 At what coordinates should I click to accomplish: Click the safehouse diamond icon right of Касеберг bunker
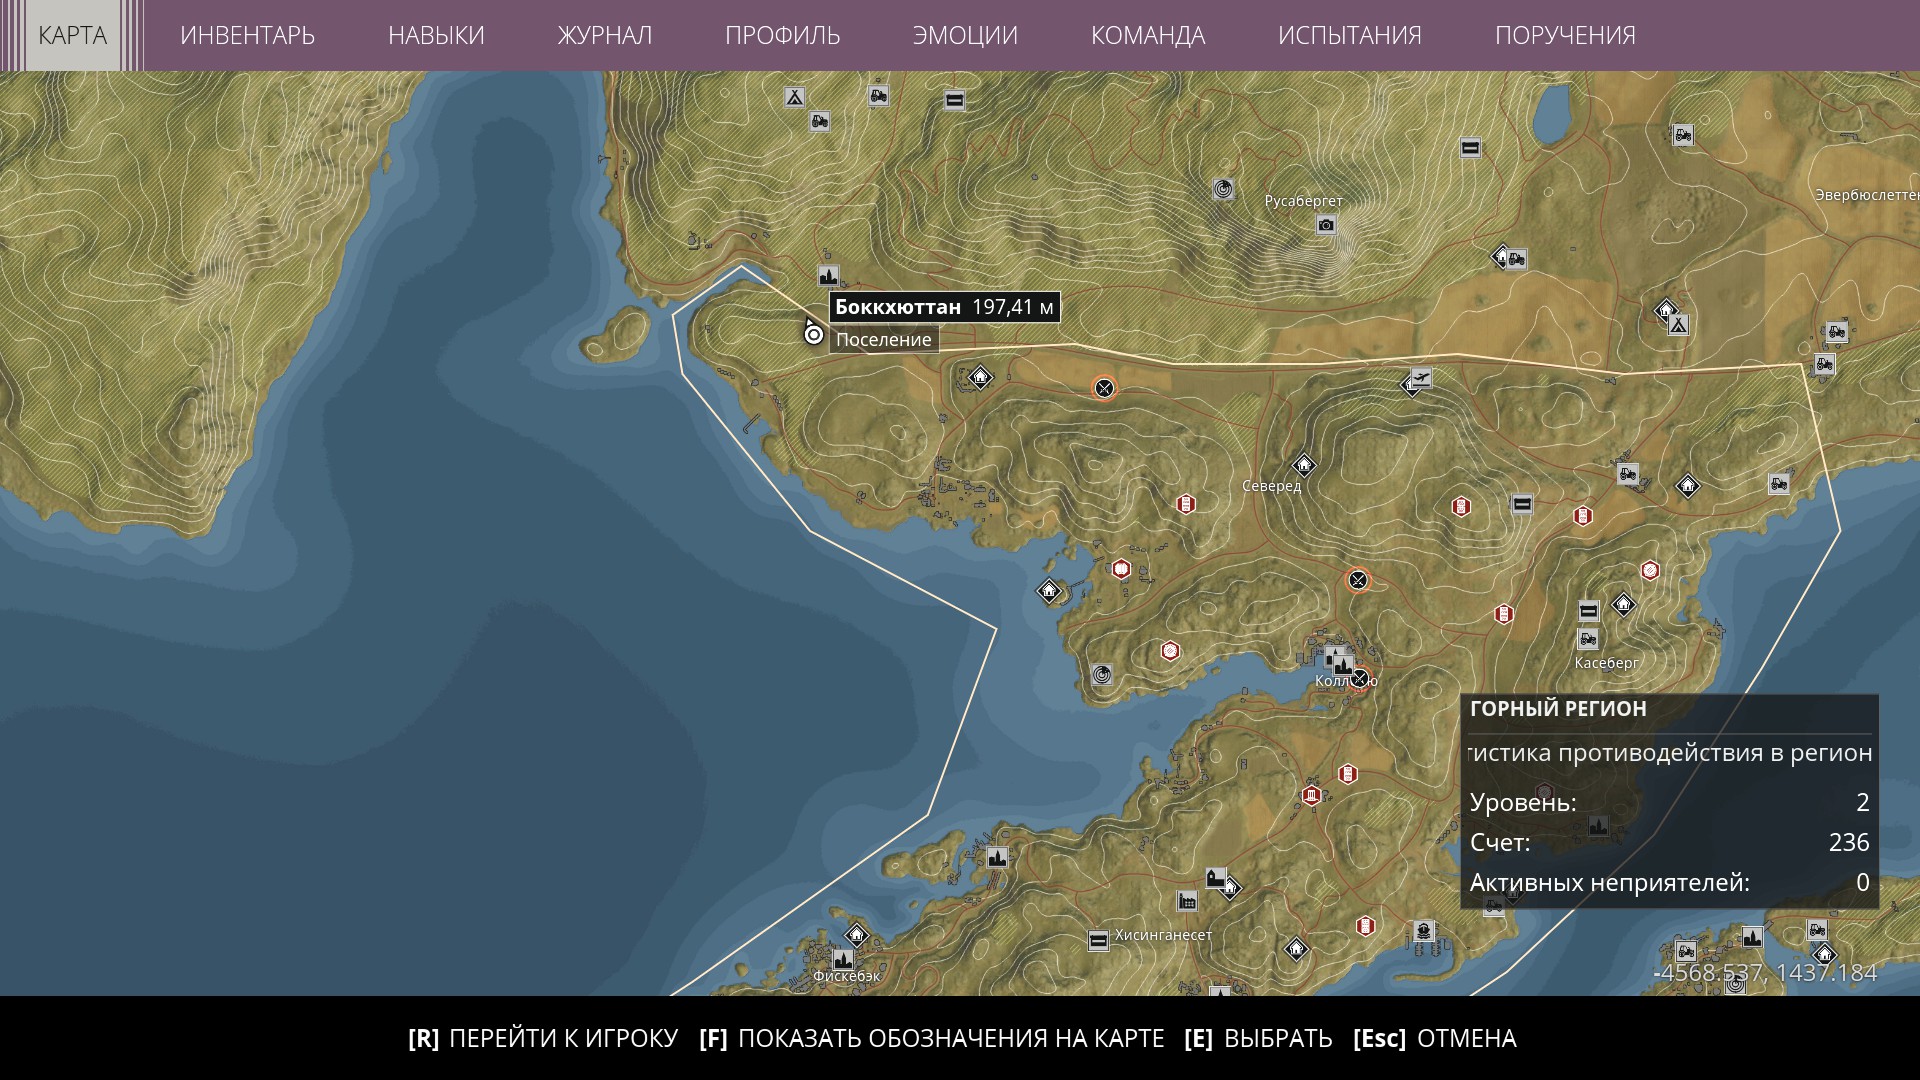1624,604
